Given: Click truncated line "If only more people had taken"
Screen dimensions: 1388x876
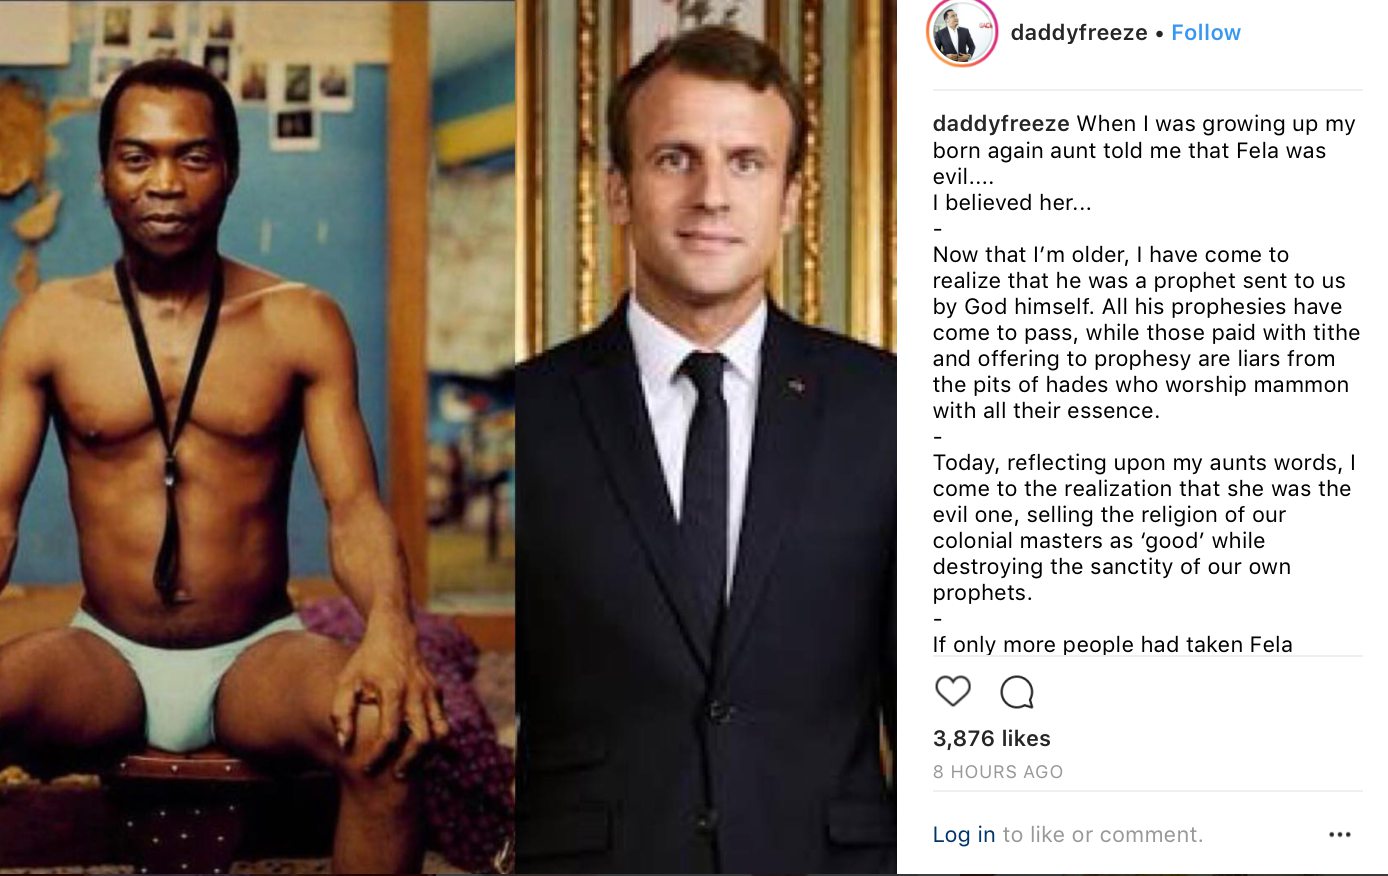Looking at the screenshot, I should pyautogui.click(x=1112, y=644).
